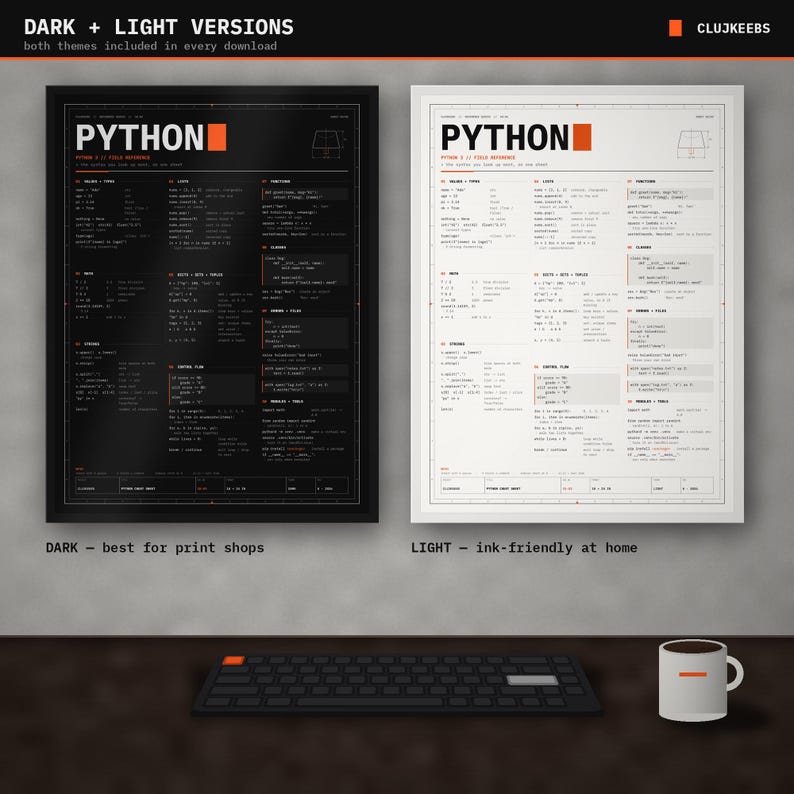Click the white coffee mug
This screenshot has width=794, height=794.
(x=701, y=680)
